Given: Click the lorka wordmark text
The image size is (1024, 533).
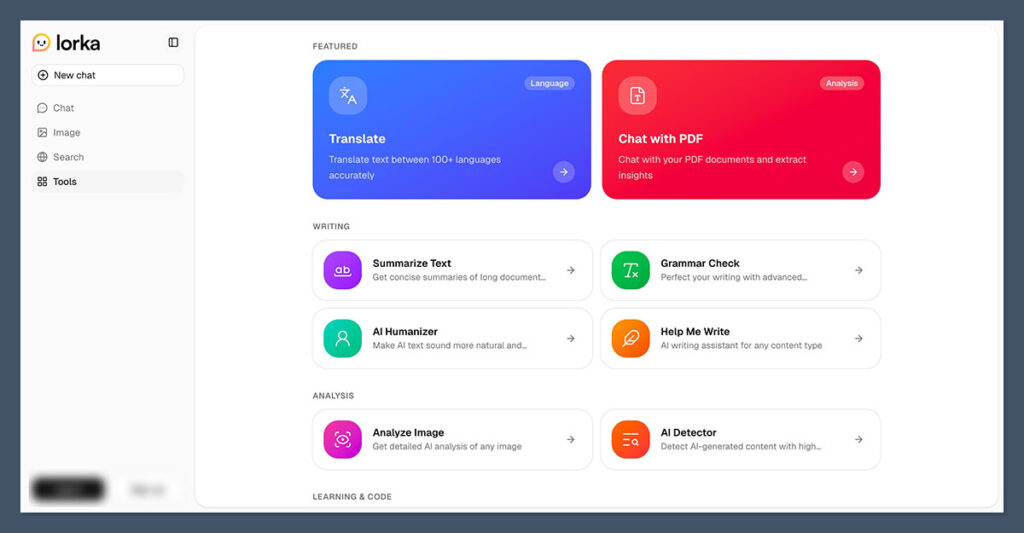Looking at the screenshot, I should [78, 43].
